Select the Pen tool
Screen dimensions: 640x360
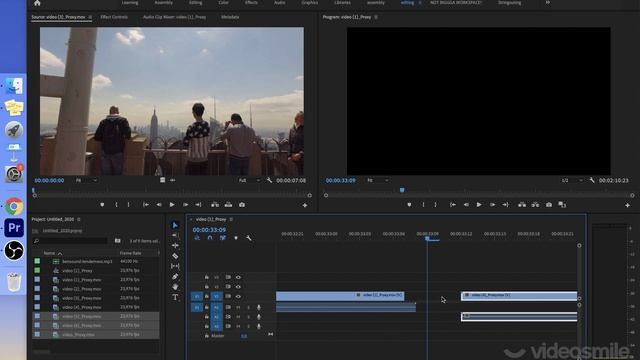(175, 276)
